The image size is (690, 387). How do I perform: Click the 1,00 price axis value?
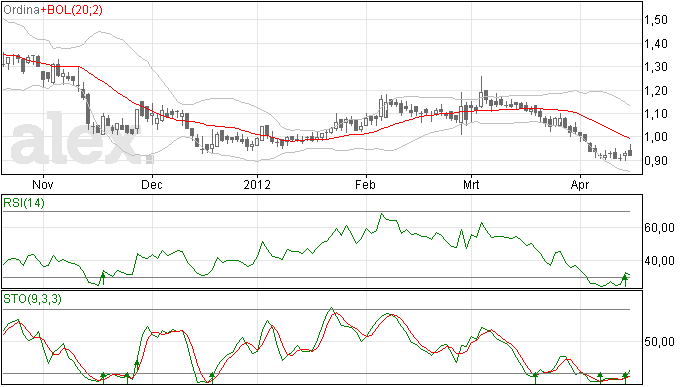pos(656,137)
